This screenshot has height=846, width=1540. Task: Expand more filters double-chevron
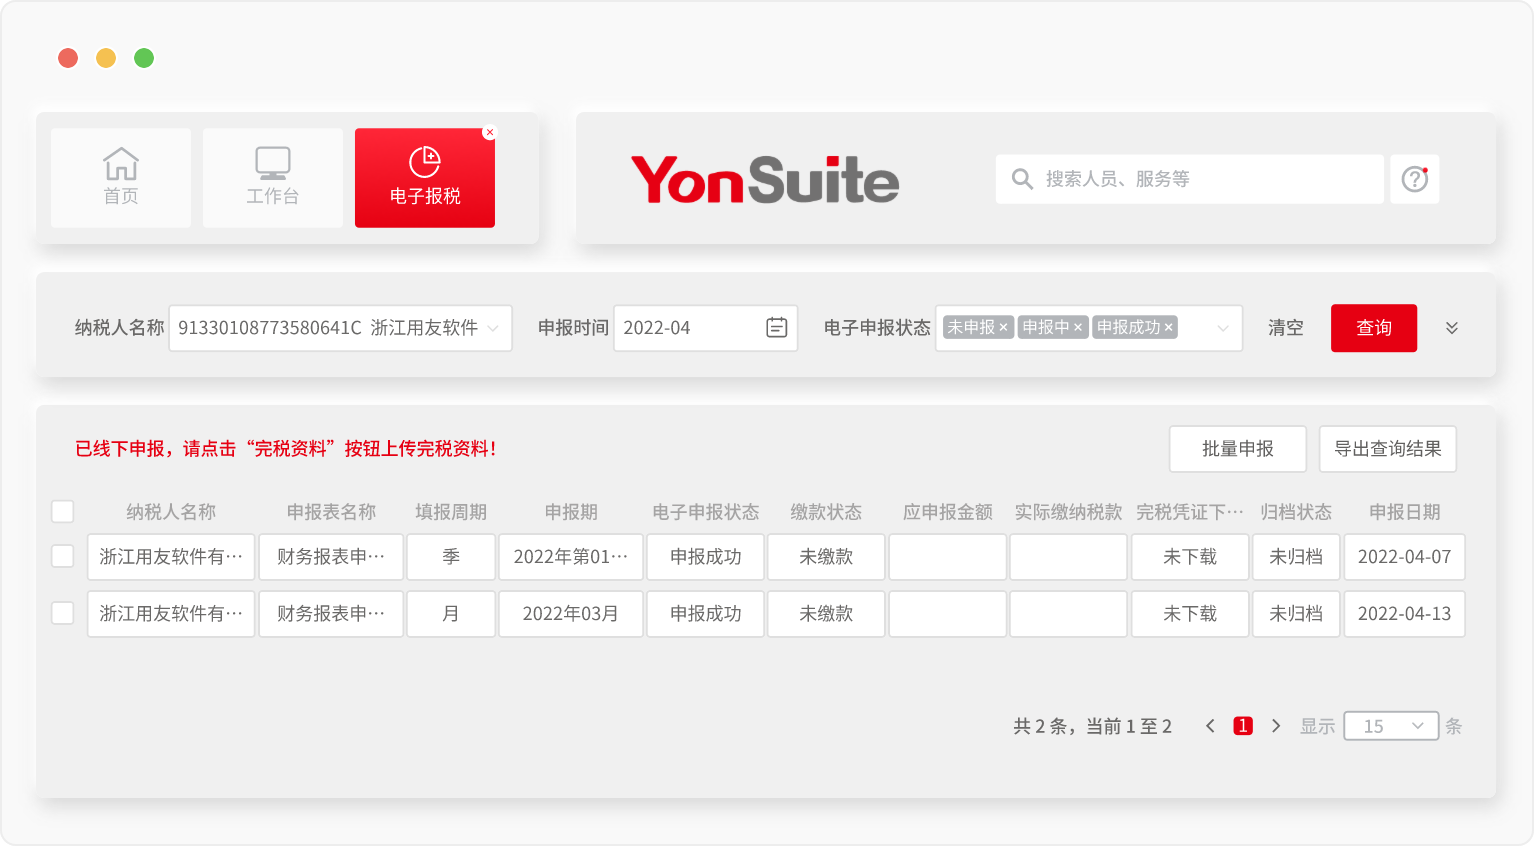coord(1452,328)
